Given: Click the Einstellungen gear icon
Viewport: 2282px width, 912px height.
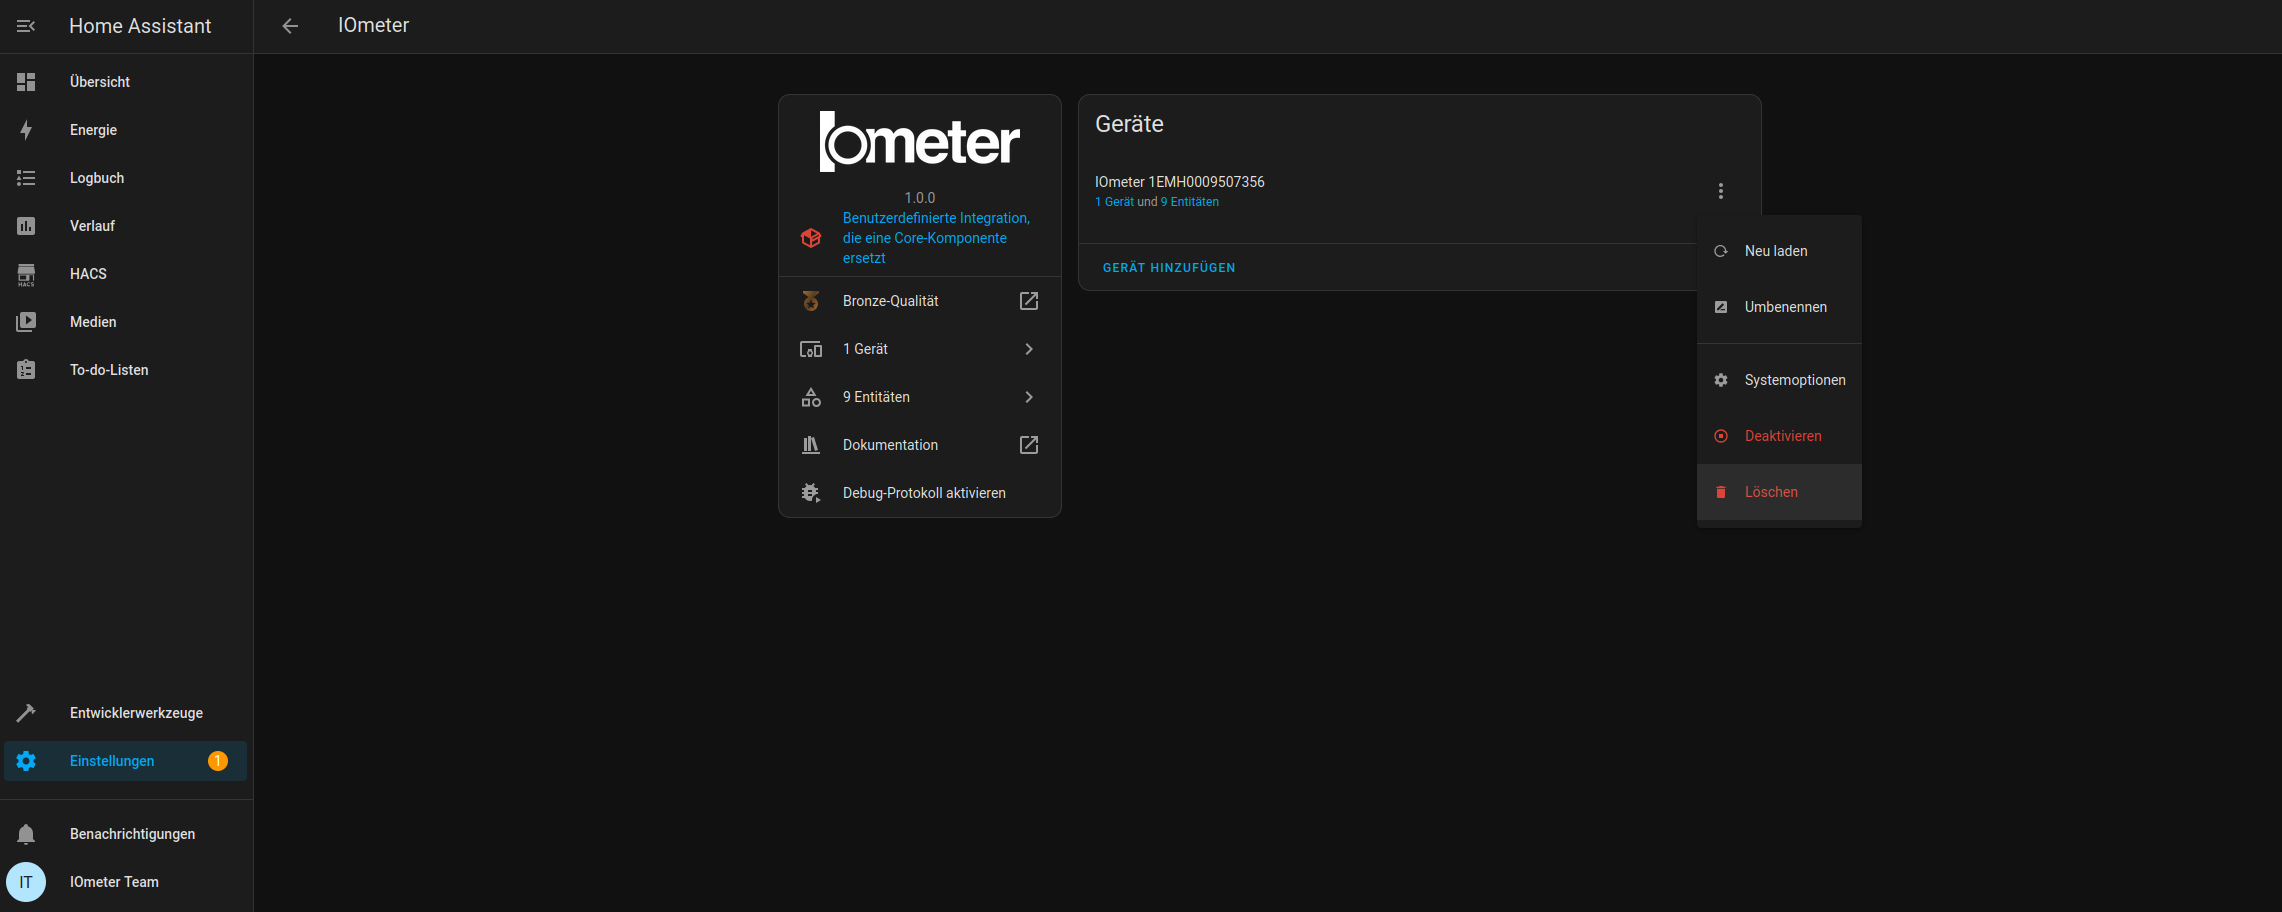Looking at the screenshot, I should click(x=26, y=761).
